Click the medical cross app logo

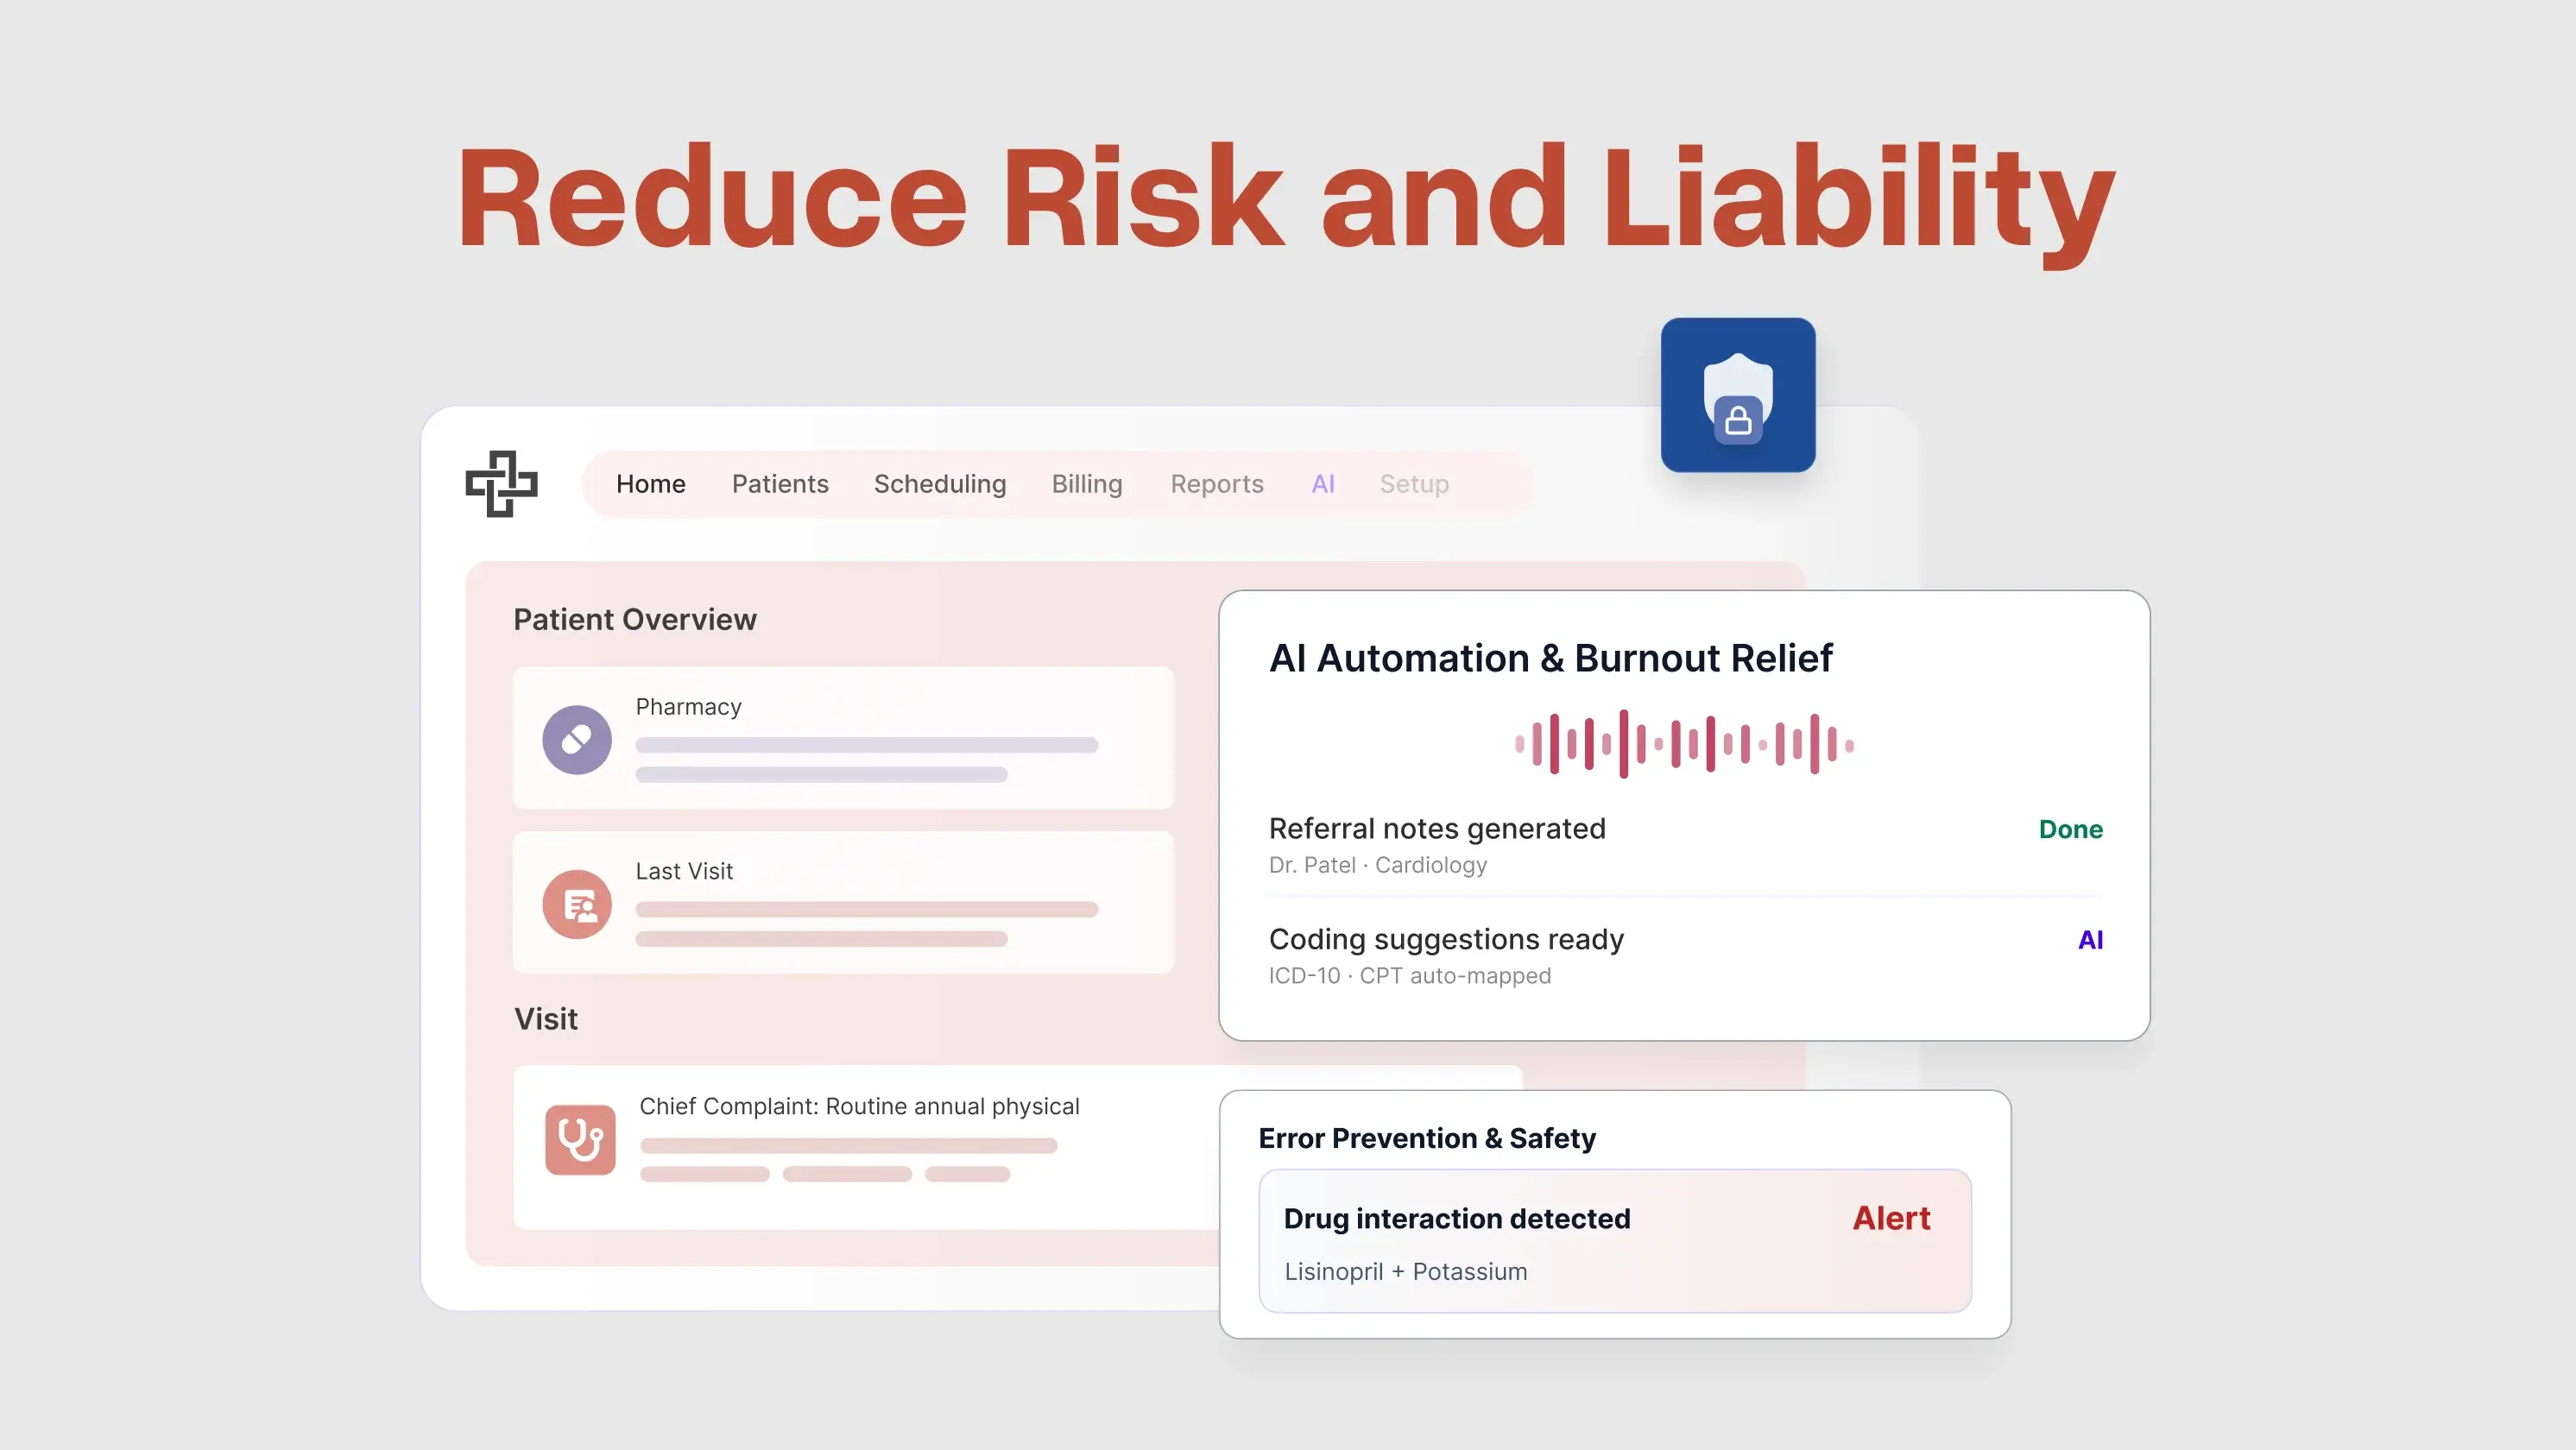pos(502,483)
